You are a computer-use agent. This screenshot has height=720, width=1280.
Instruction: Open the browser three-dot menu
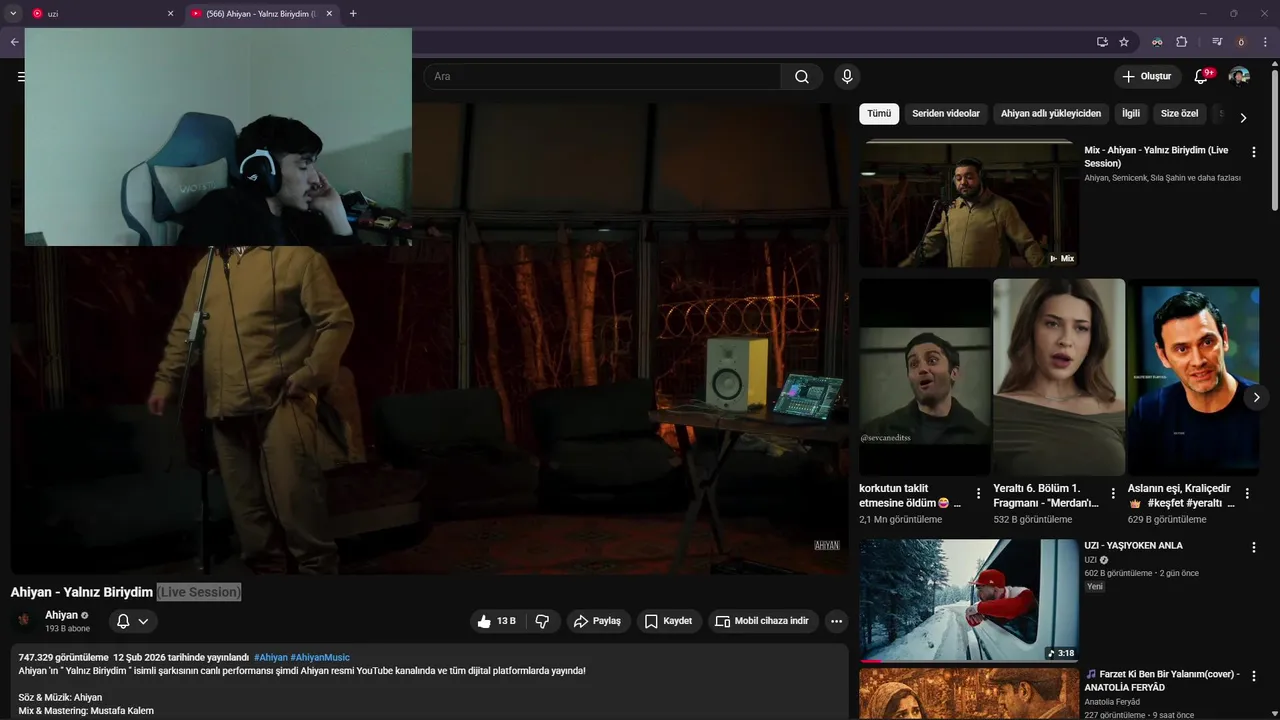coord(1266,42)
